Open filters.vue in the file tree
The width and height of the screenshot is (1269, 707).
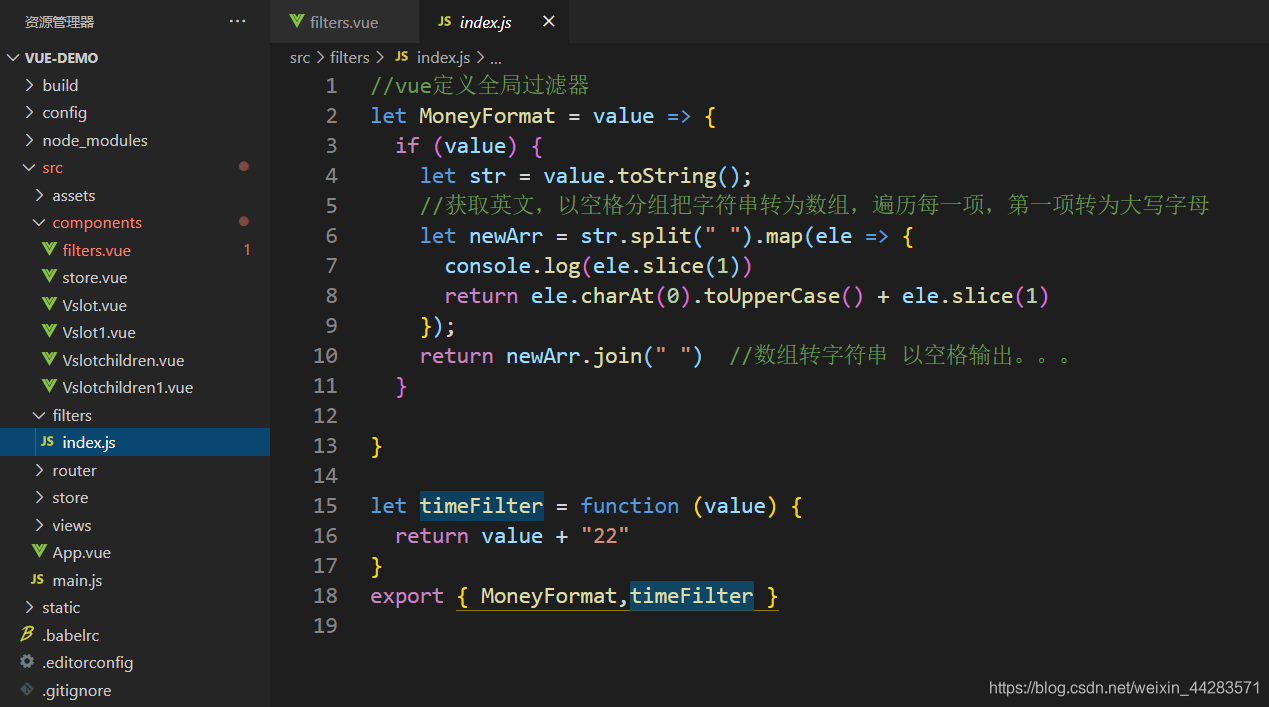coord(135,250)
